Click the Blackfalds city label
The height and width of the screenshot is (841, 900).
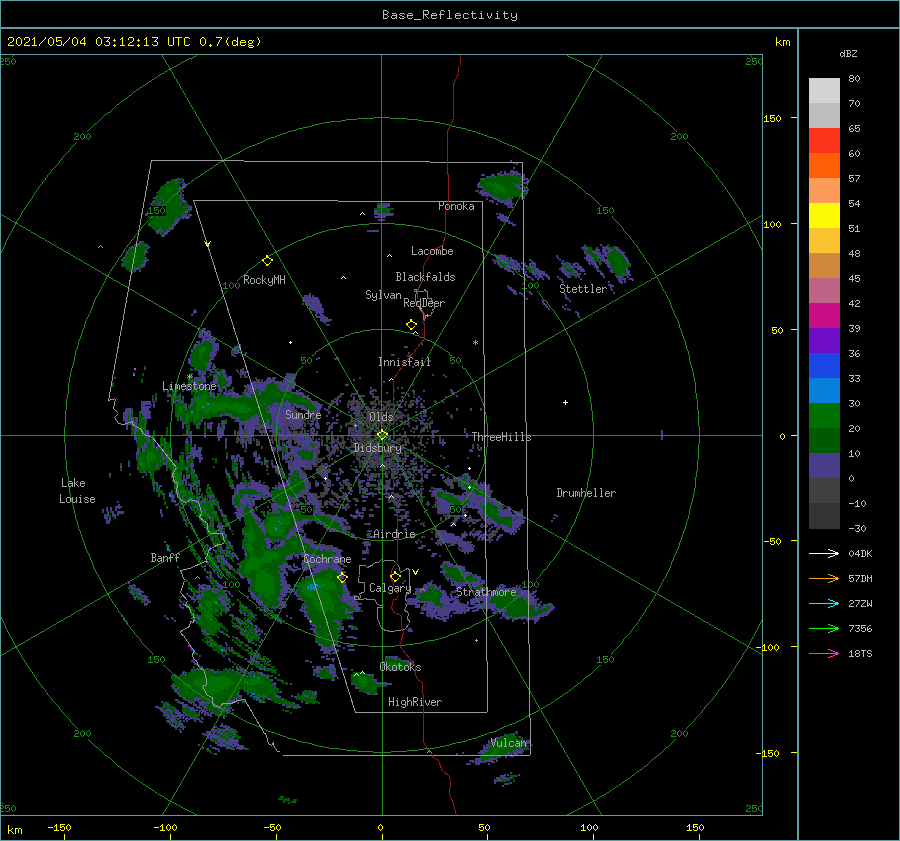(425, 277)
